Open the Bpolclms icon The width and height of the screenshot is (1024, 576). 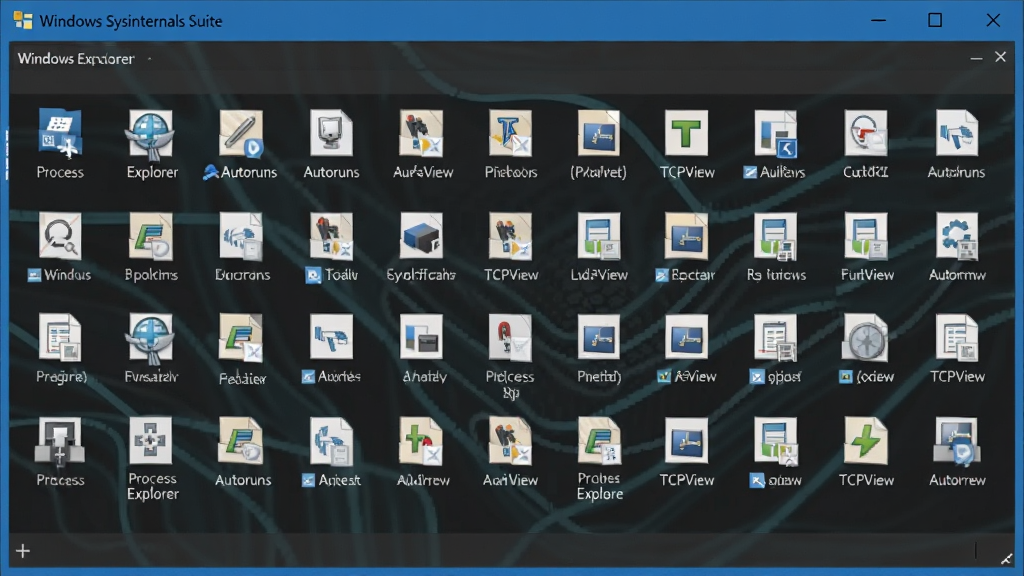pos(151,236)
